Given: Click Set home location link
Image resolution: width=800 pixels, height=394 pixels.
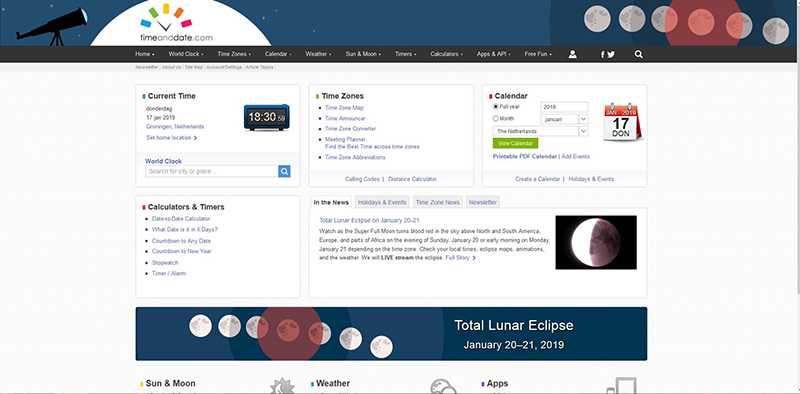Looking at the screenshot, I should tap(171, 138).
